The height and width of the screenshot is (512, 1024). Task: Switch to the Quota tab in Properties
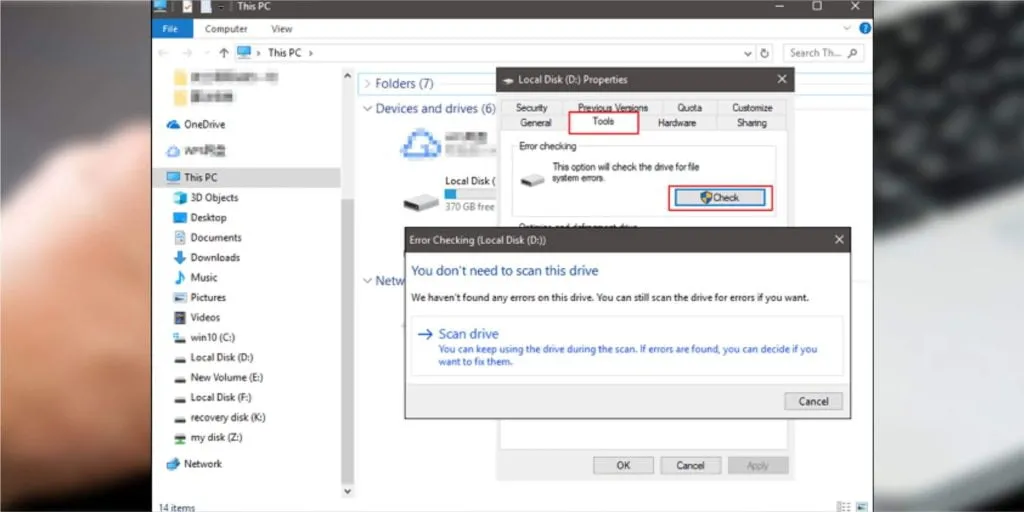pos(690,108)
